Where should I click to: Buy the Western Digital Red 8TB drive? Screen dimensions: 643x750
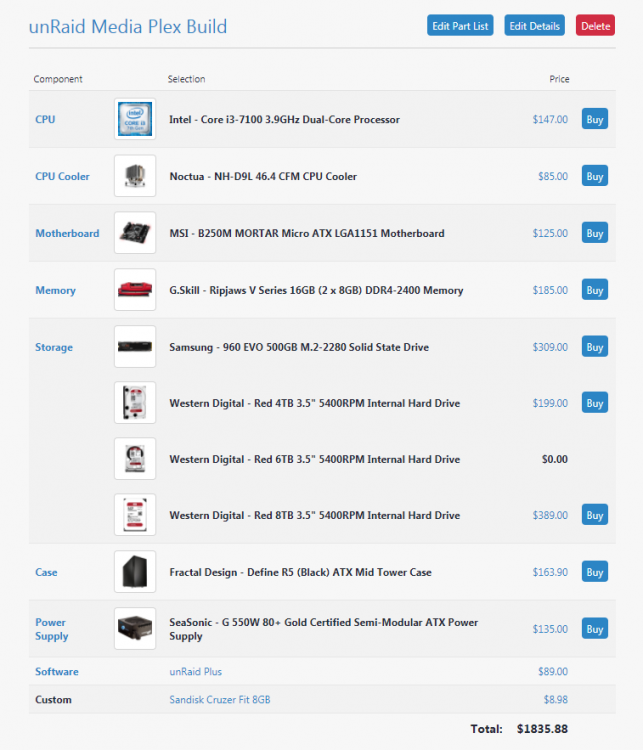coord(595,515)
